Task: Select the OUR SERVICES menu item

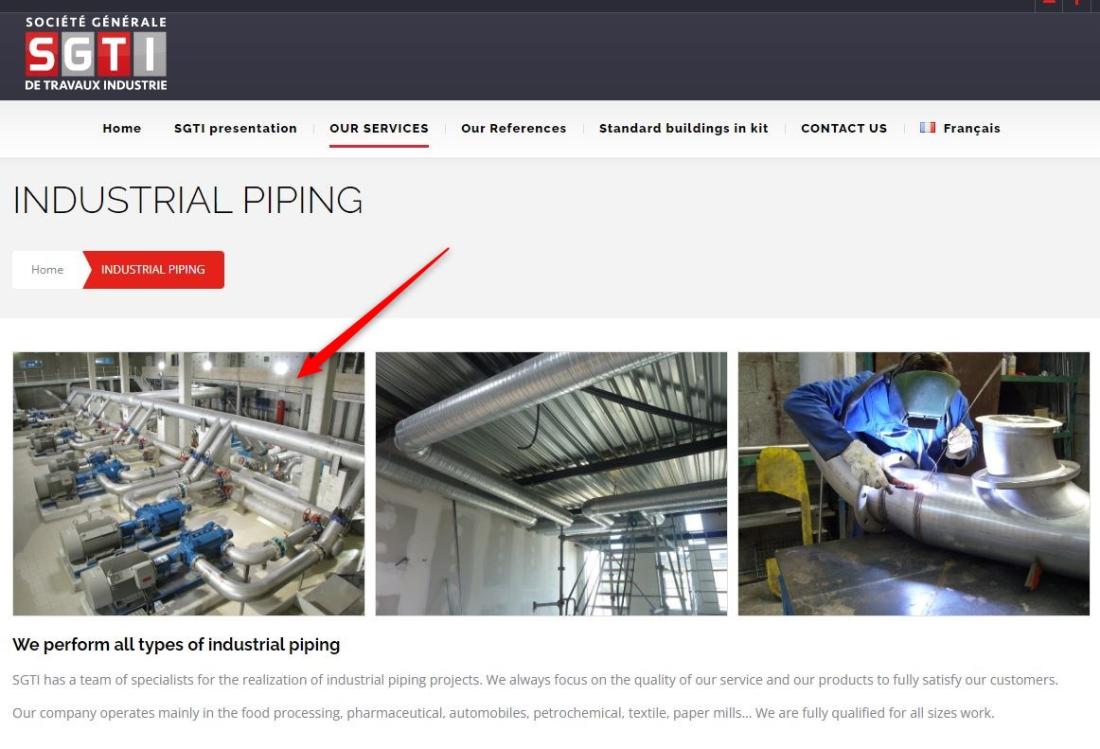Action: [x=379, y=128]
